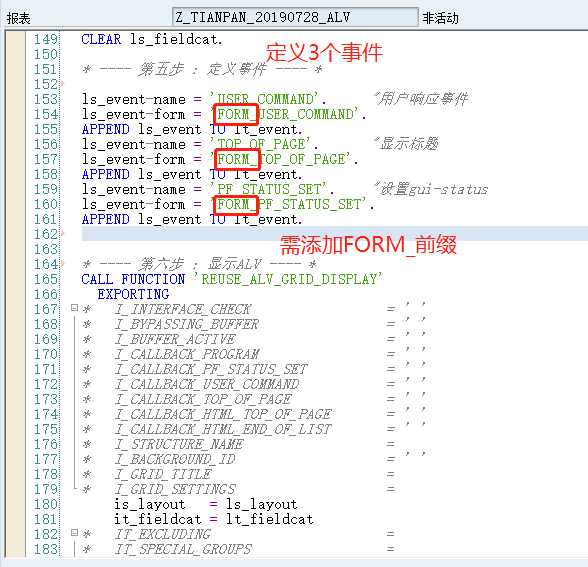The width and height of the screenshot is (588, 567).
Task: Click 'ls_event-form' on line 157
Action: pos(134,159)
